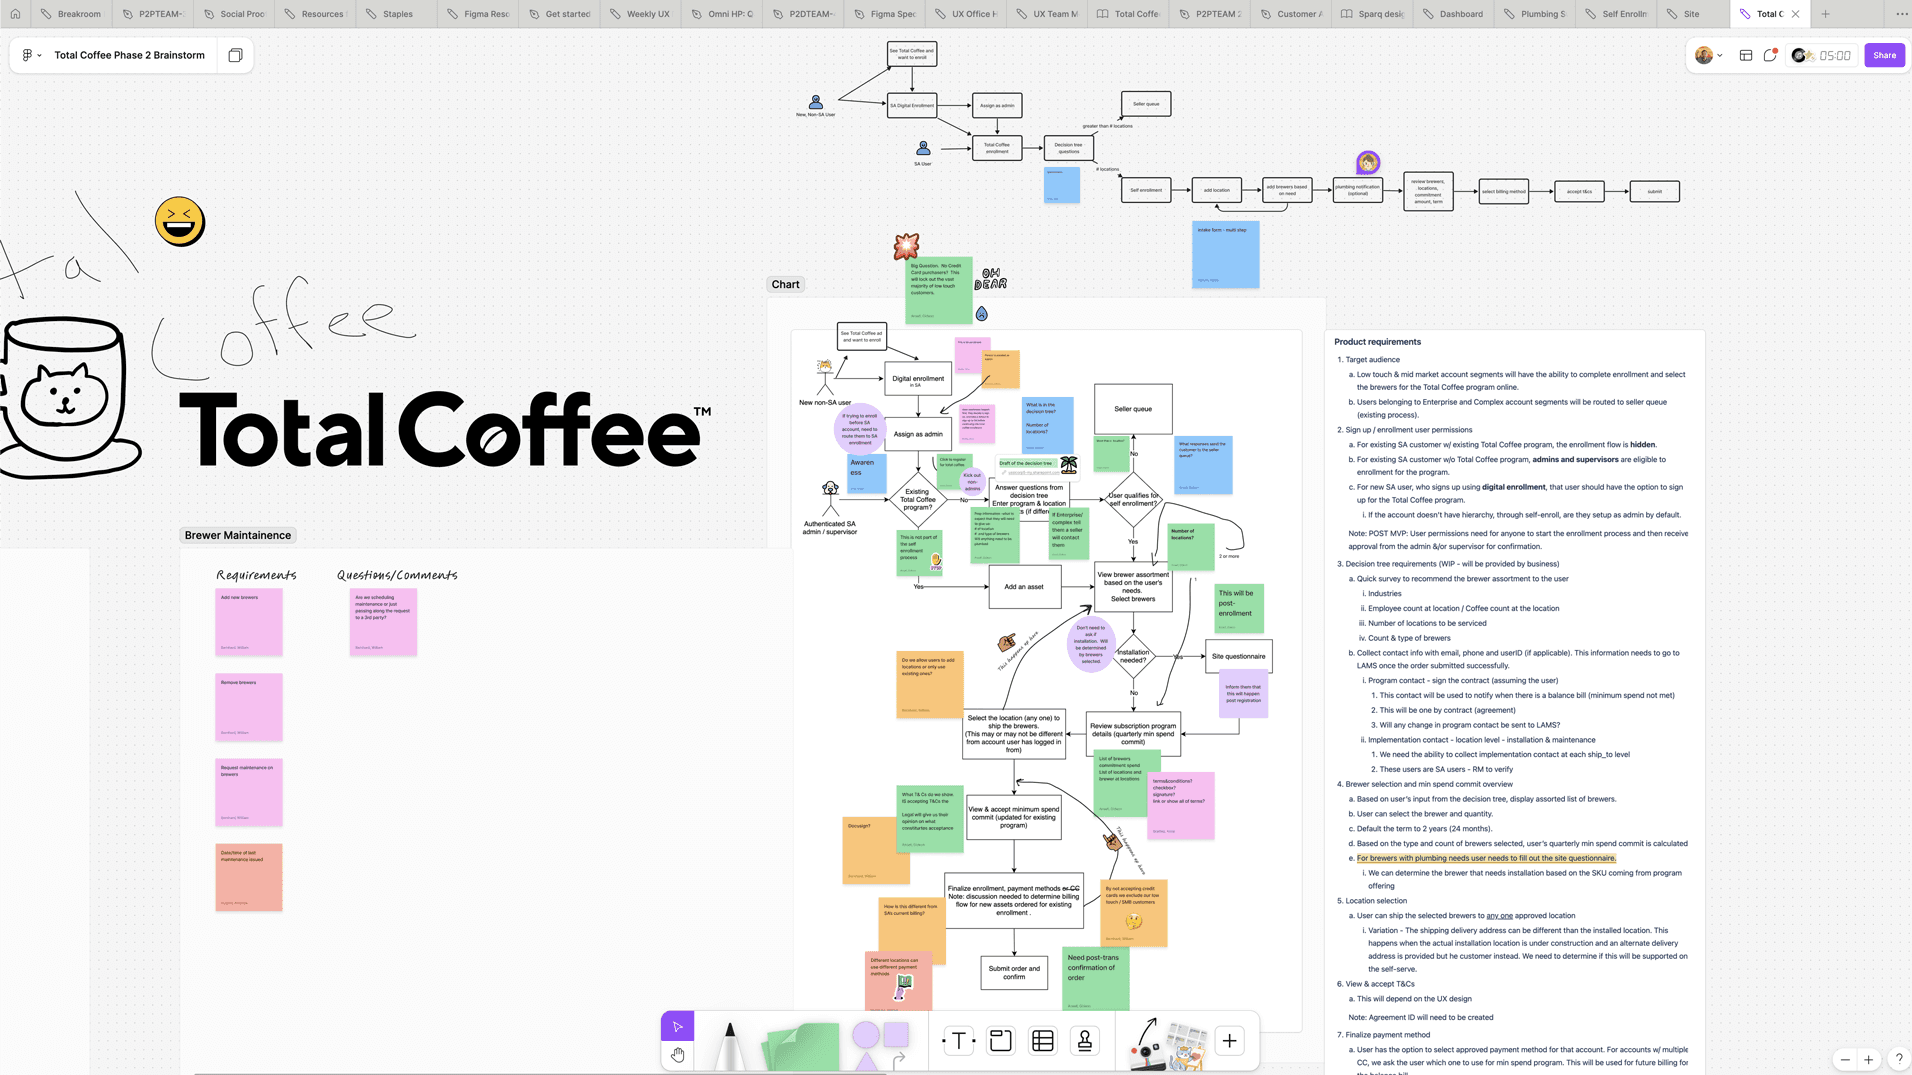Viewport: 1912px width, 1075px height.
Task: Select the submit box in top flowchart
Action: [1654, 191]
